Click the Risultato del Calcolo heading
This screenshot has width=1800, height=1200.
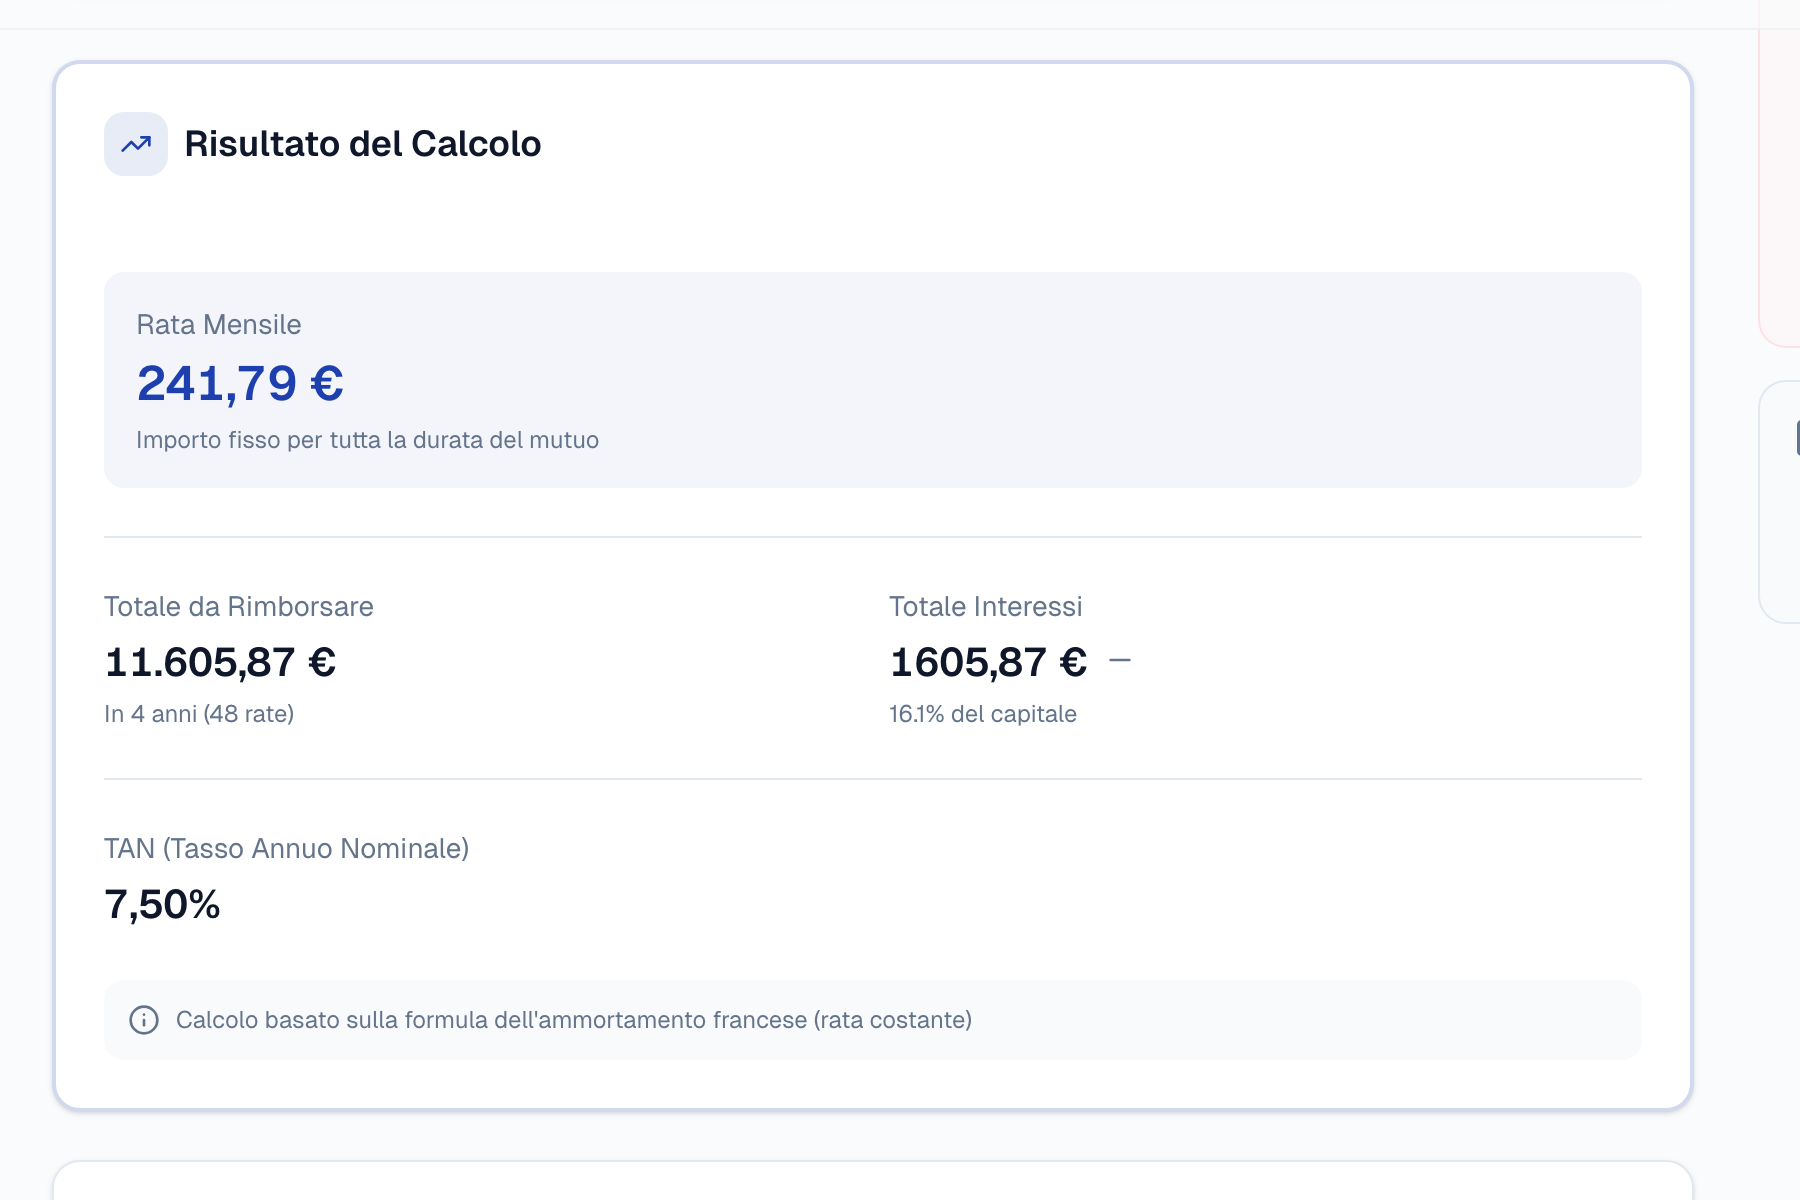(362, 144)
